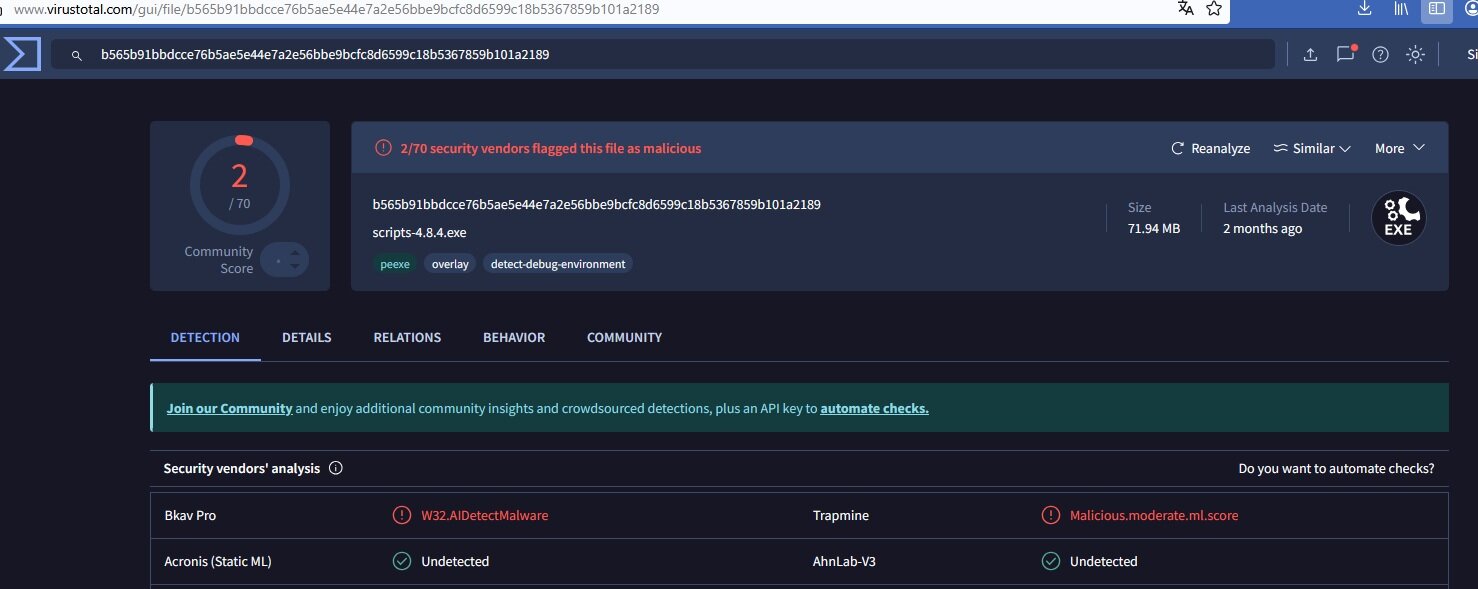1478x589 pixels.
Task: Open the RELATIONS tab
Action: (x=407, y=338)
